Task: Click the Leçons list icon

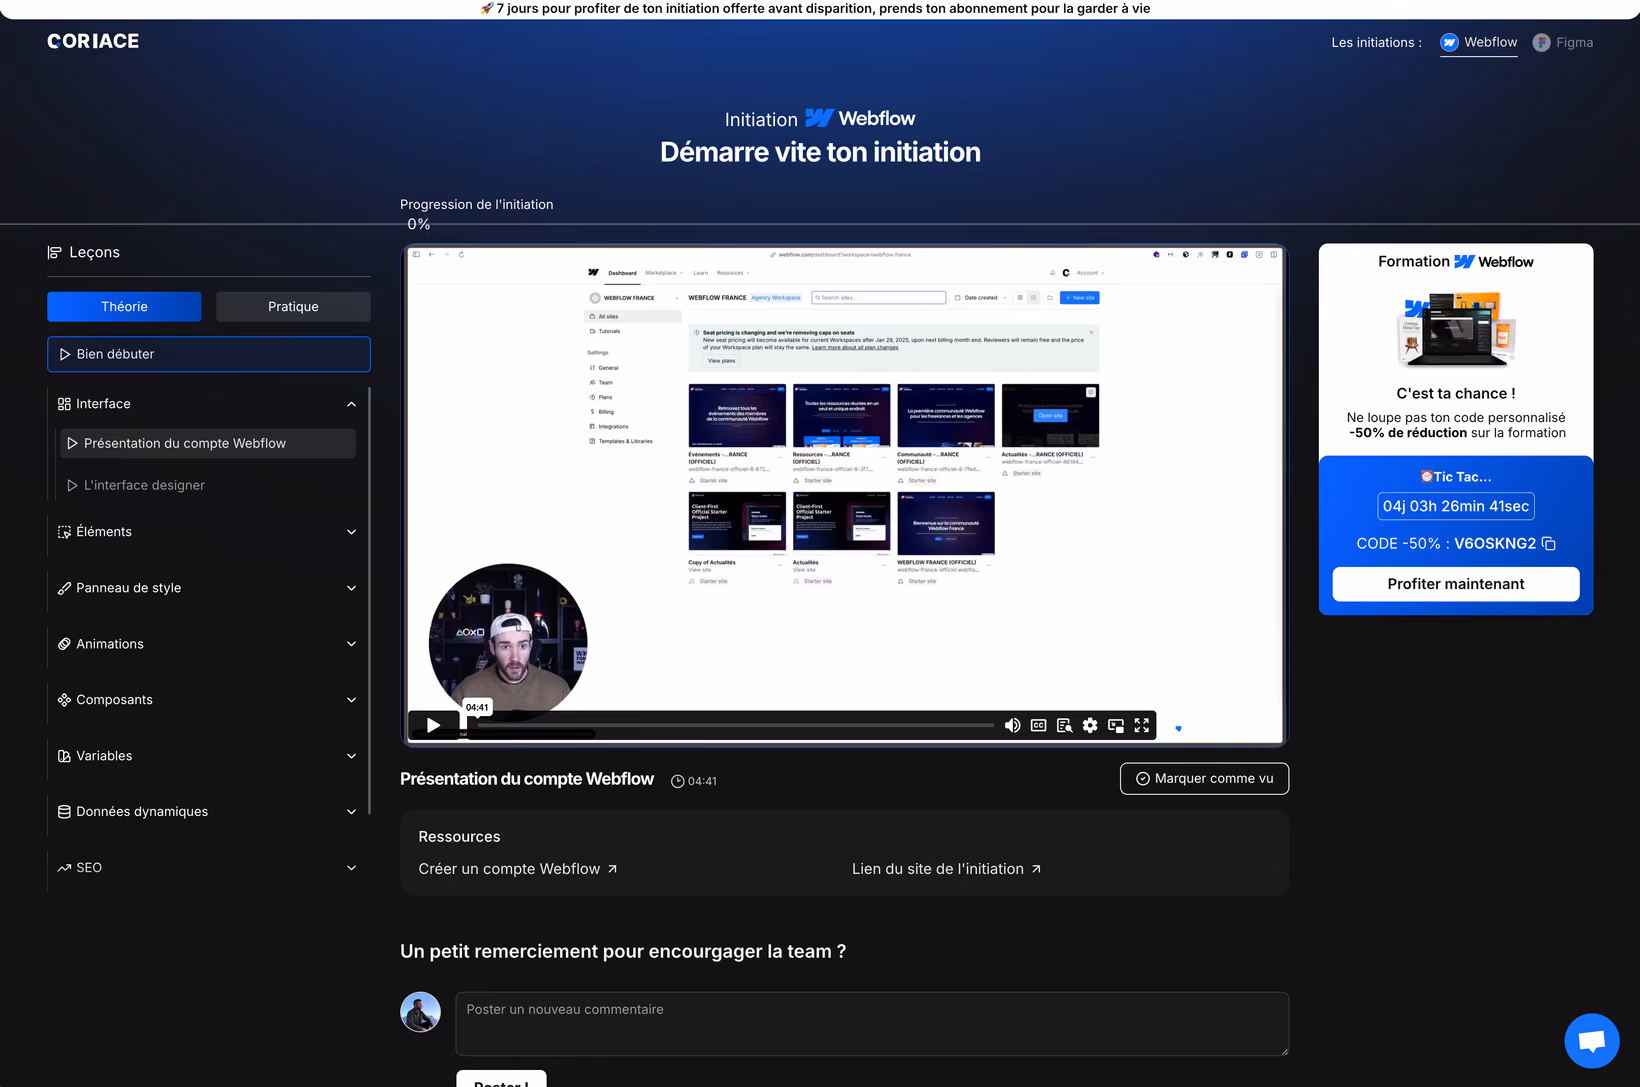Action: click(x=54, y=252)
